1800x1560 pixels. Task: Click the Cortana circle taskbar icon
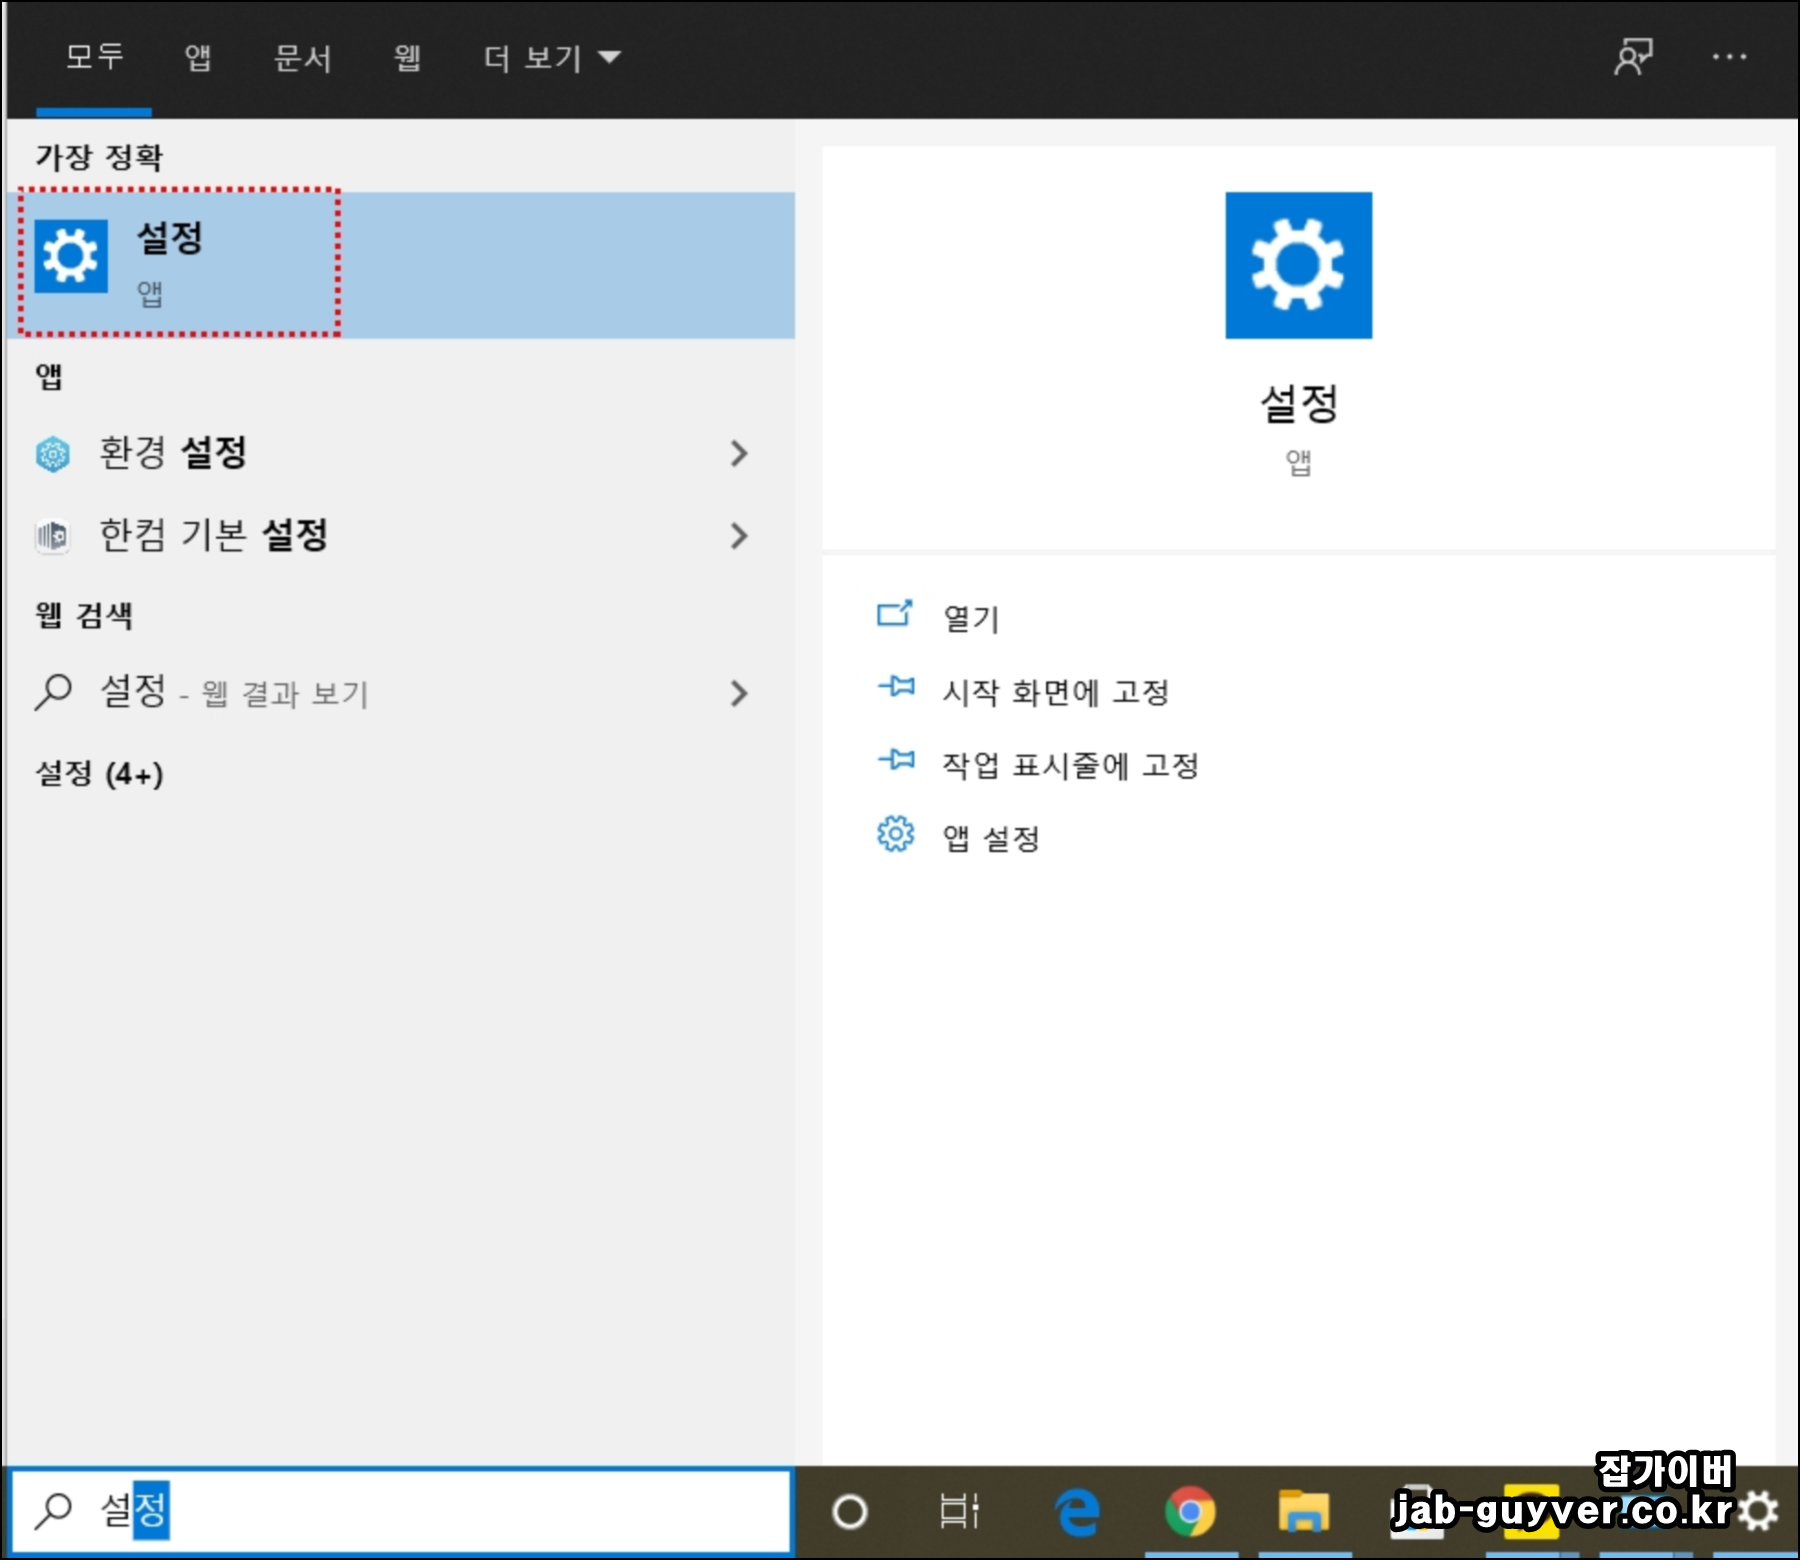point(850,1511)
